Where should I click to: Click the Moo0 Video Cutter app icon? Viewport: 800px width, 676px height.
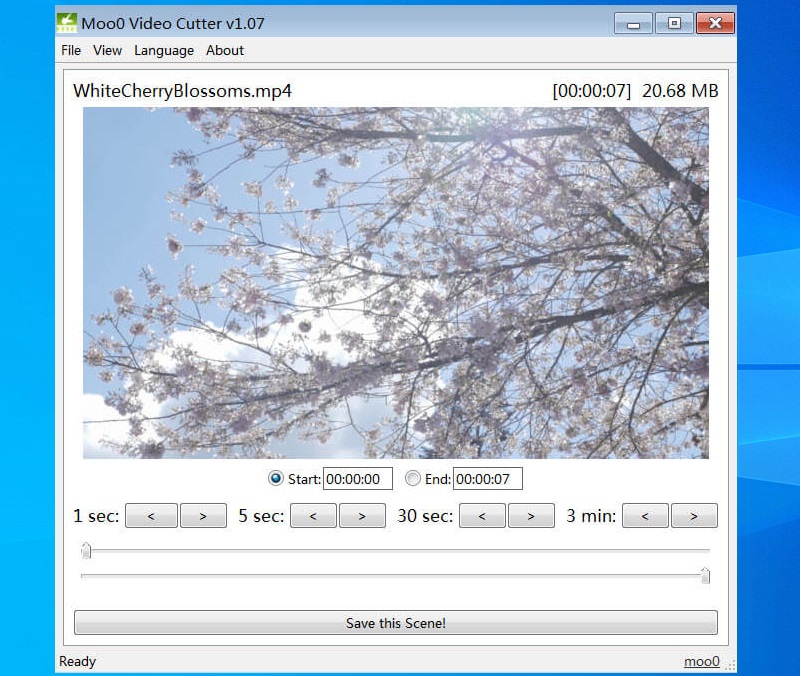click(67, 22)
